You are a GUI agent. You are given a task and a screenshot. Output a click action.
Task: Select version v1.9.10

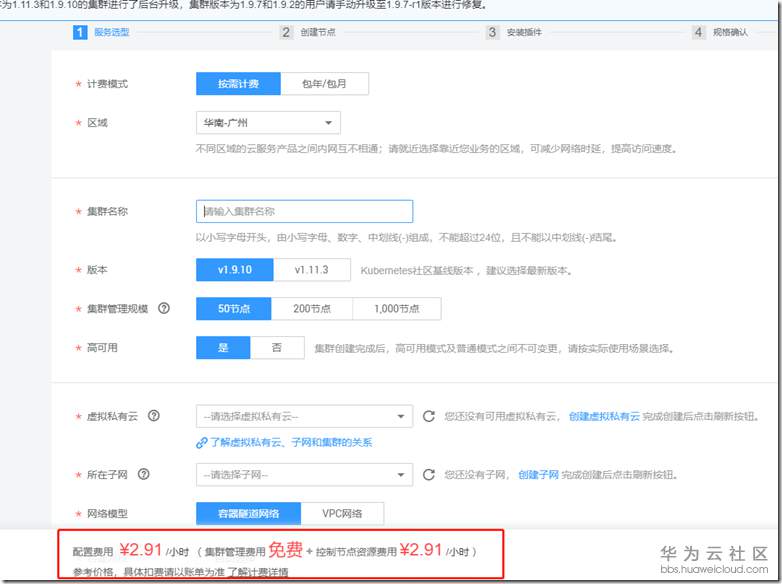234,270
